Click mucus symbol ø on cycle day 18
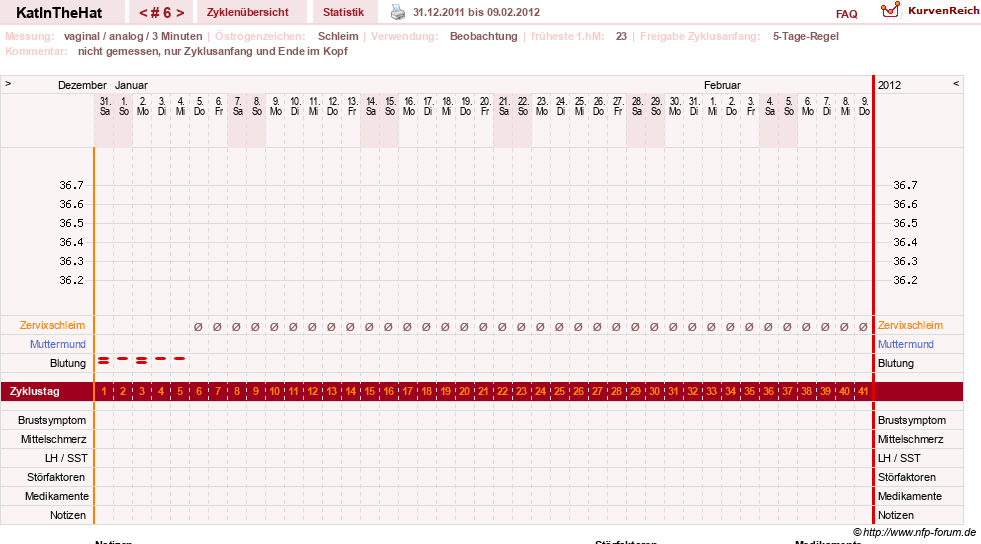 point(426,326)
